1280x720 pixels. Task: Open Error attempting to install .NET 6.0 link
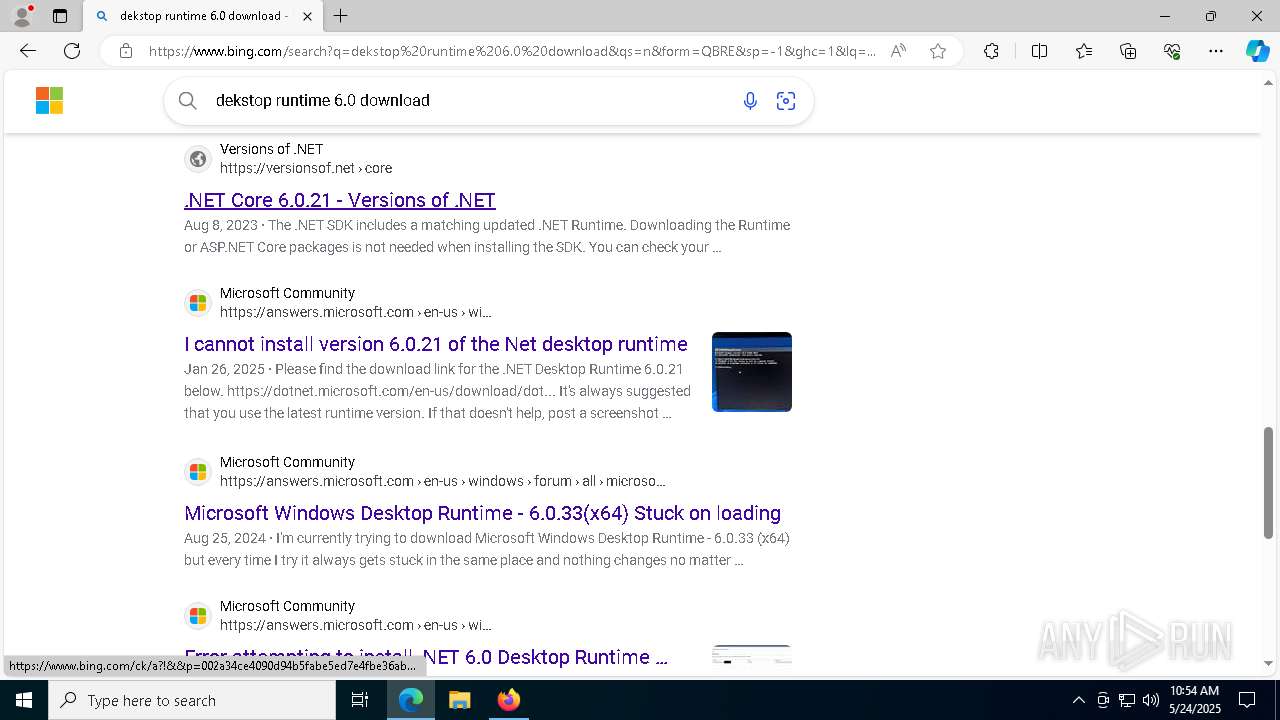426,657
